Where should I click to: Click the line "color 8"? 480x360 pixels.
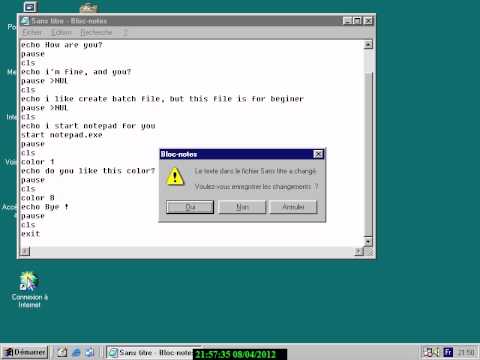click(x=38, y=198)
